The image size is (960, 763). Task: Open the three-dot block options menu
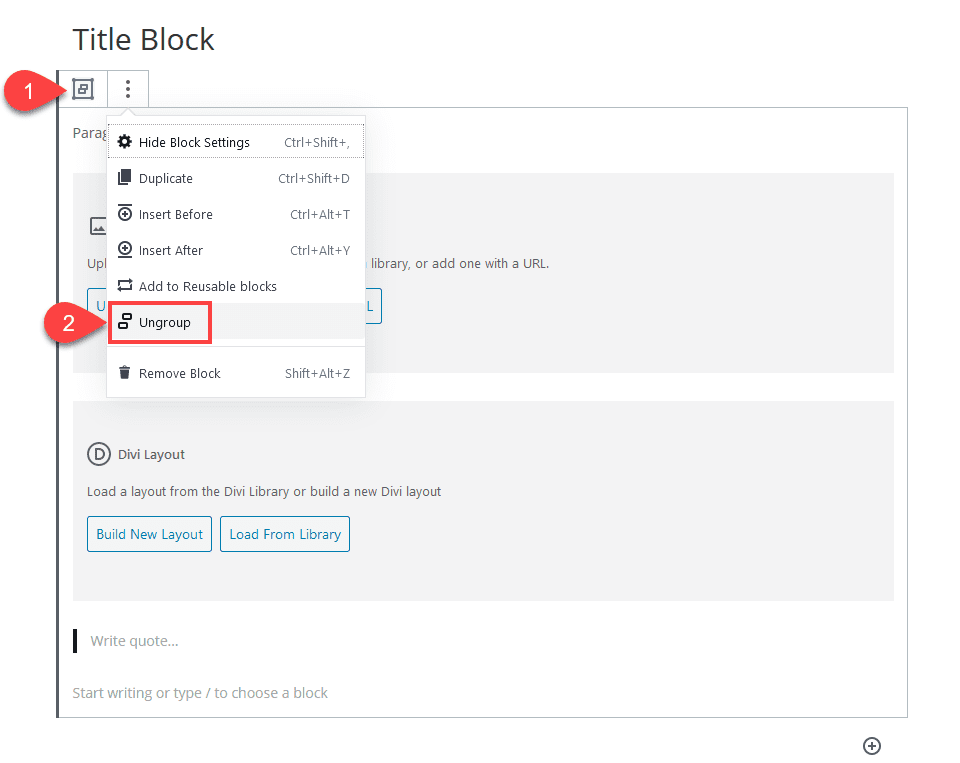coord(127,88)
